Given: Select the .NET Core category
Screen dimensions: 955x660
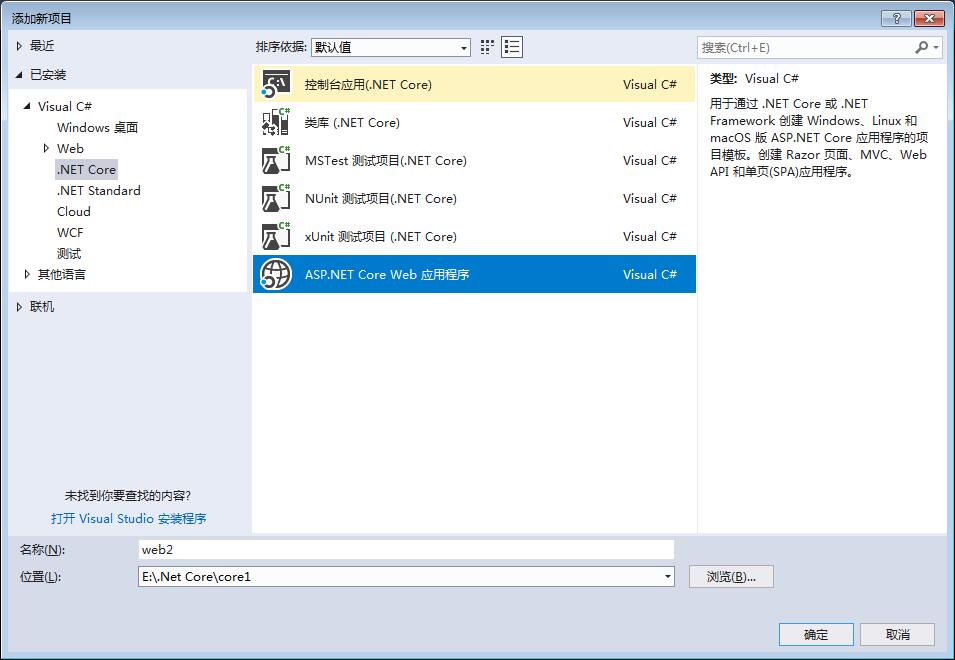Looking at the screenshot, I should [x=86, y=169].
